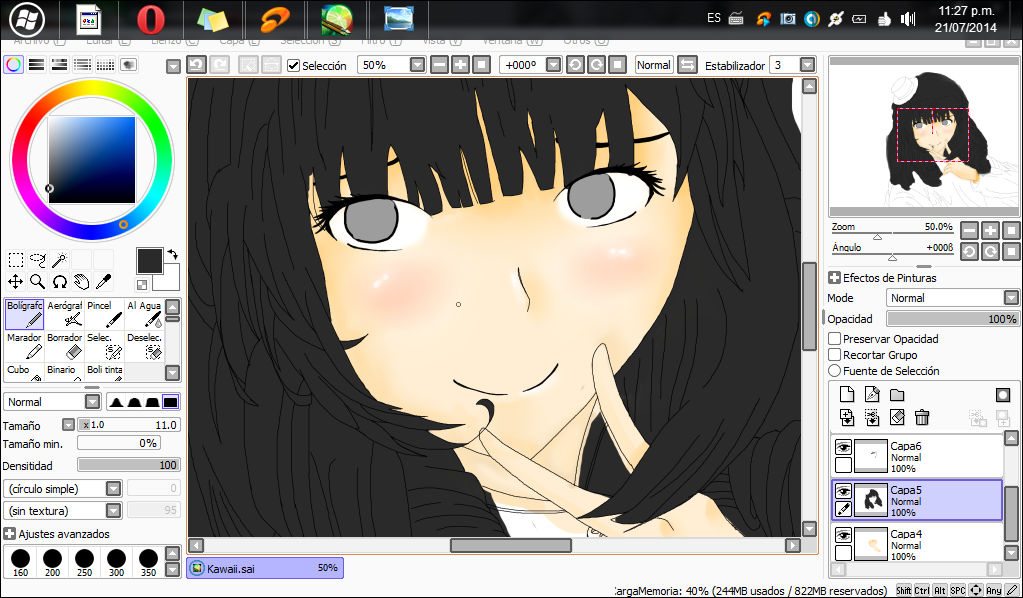Reset zoom in the navigator panel

pyautogui.click(x=1011, y=230)
